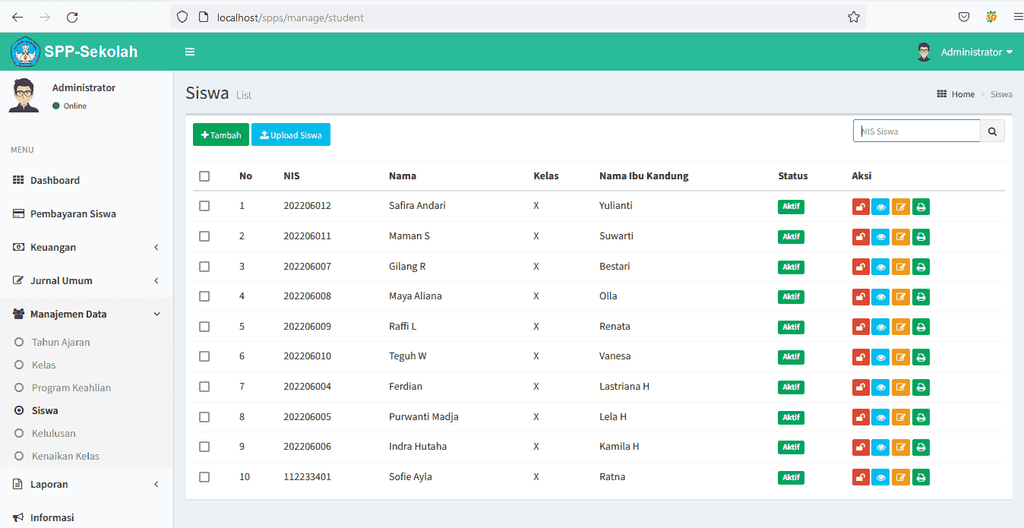Expand the Keuangan sidebar menu
This screenshot has width=1024, height=528.
point(86,248)
